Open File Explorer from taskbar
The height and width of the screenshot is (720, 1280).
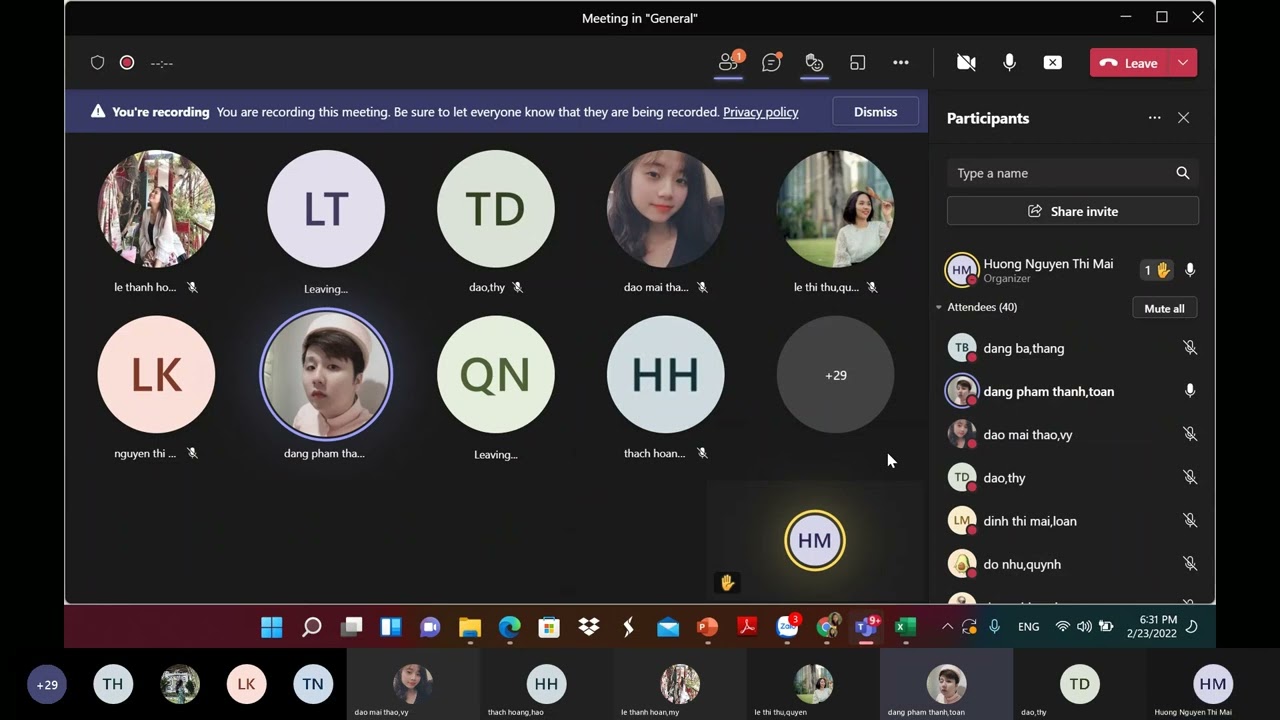coord(470,627)
